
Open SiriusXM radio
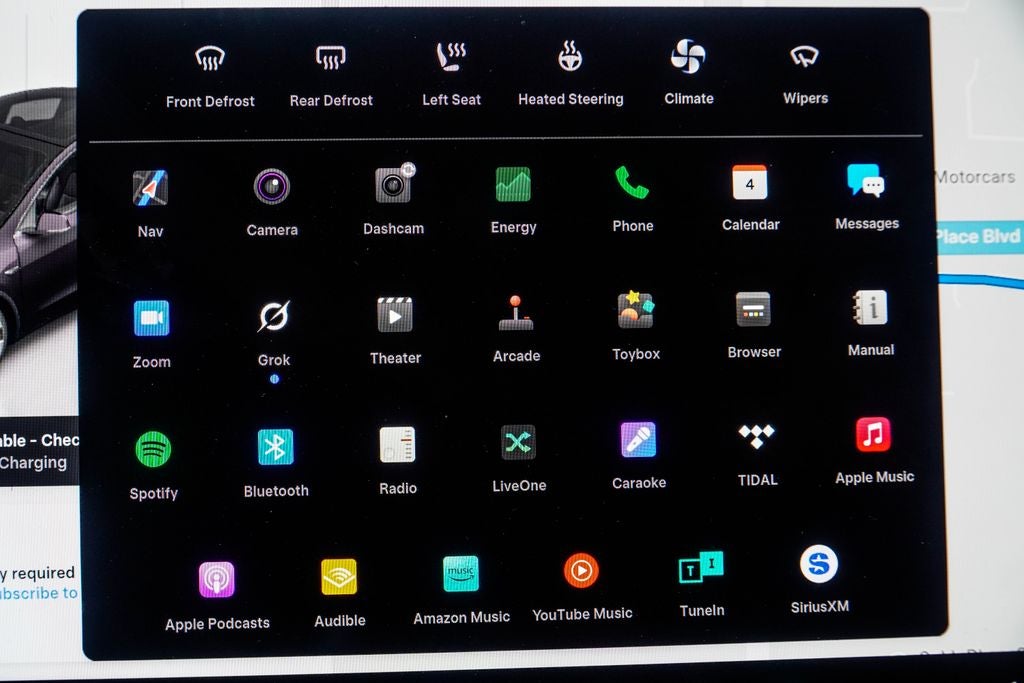[819, 565]
